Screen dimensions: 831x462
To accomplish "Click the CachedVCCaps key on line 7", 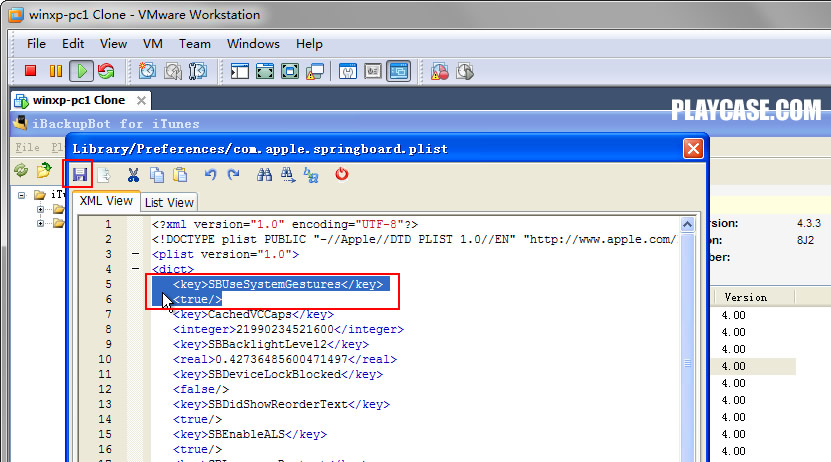I will click(x=253, y=315).
